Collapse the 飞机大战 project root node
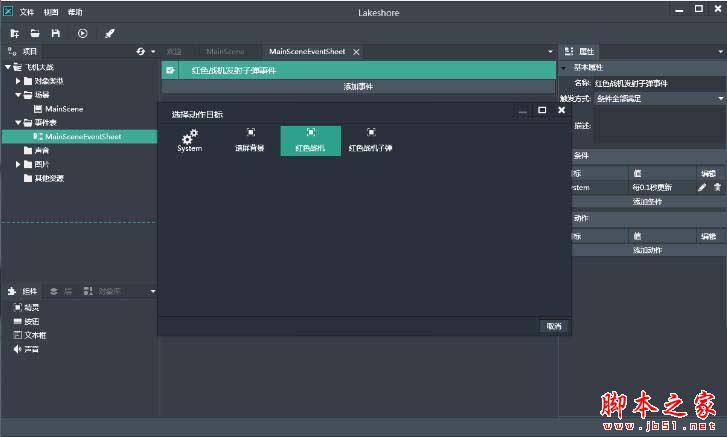The image size is (727, 437). [x=8, y=67]
